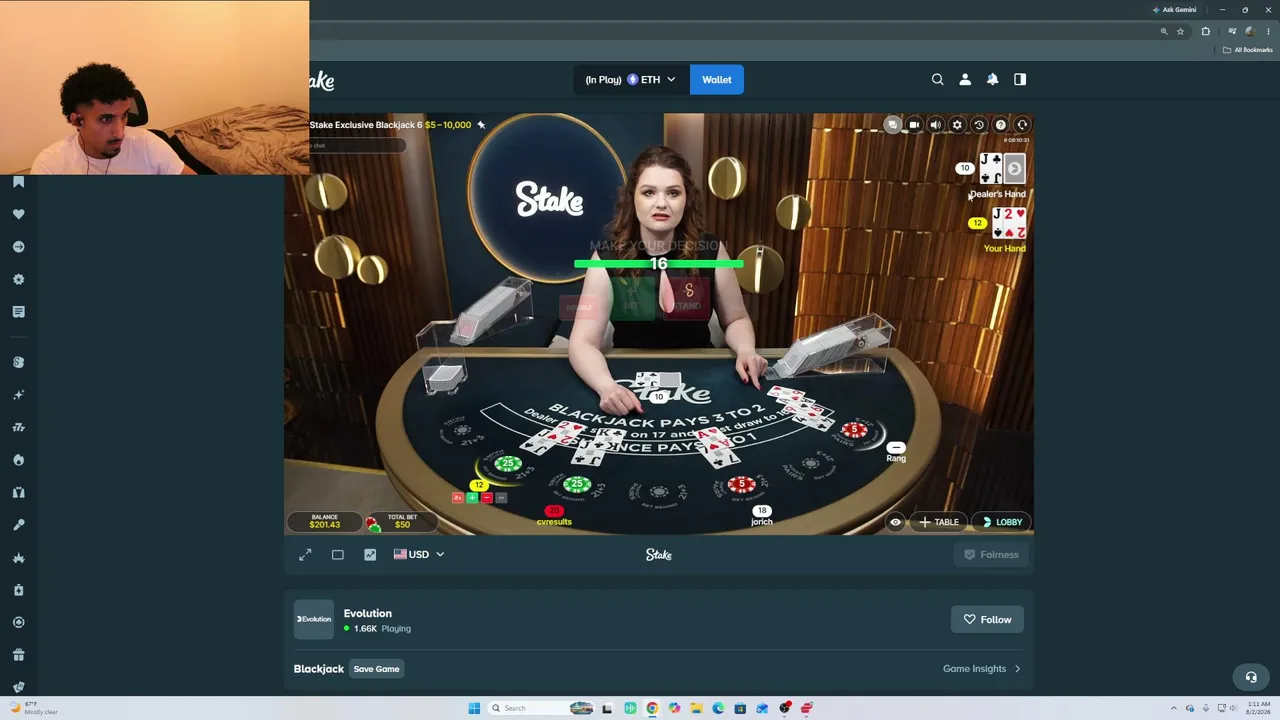Click the cvresults player label
This screenshot has height=720, width=1280.
tap(554, 522)
